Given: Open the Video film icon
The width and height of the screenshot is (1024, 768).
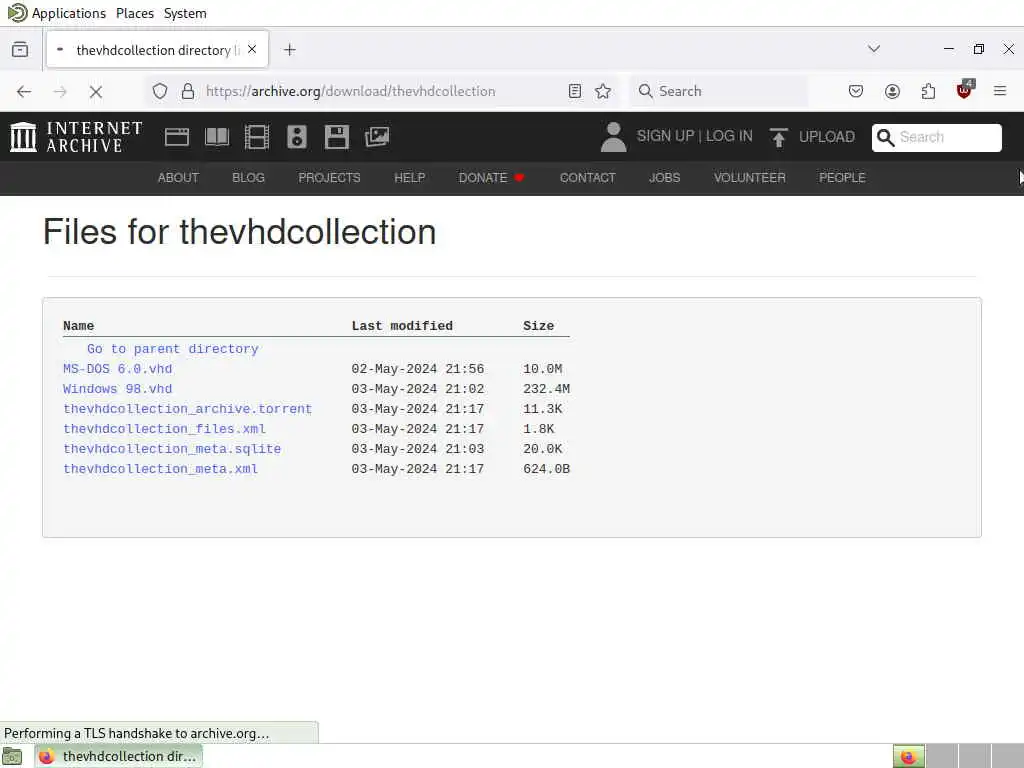Looking at the screenshot, I should pyautogui.click(x=257, y=137).
